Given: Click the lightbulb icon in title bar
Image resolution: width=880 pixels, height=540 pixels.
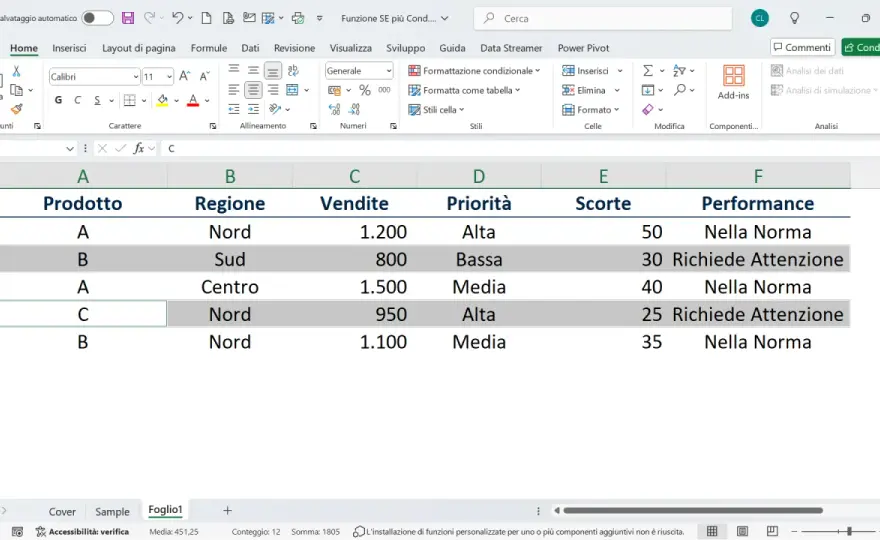Looking at the screenshot, I should coord(794,18).
